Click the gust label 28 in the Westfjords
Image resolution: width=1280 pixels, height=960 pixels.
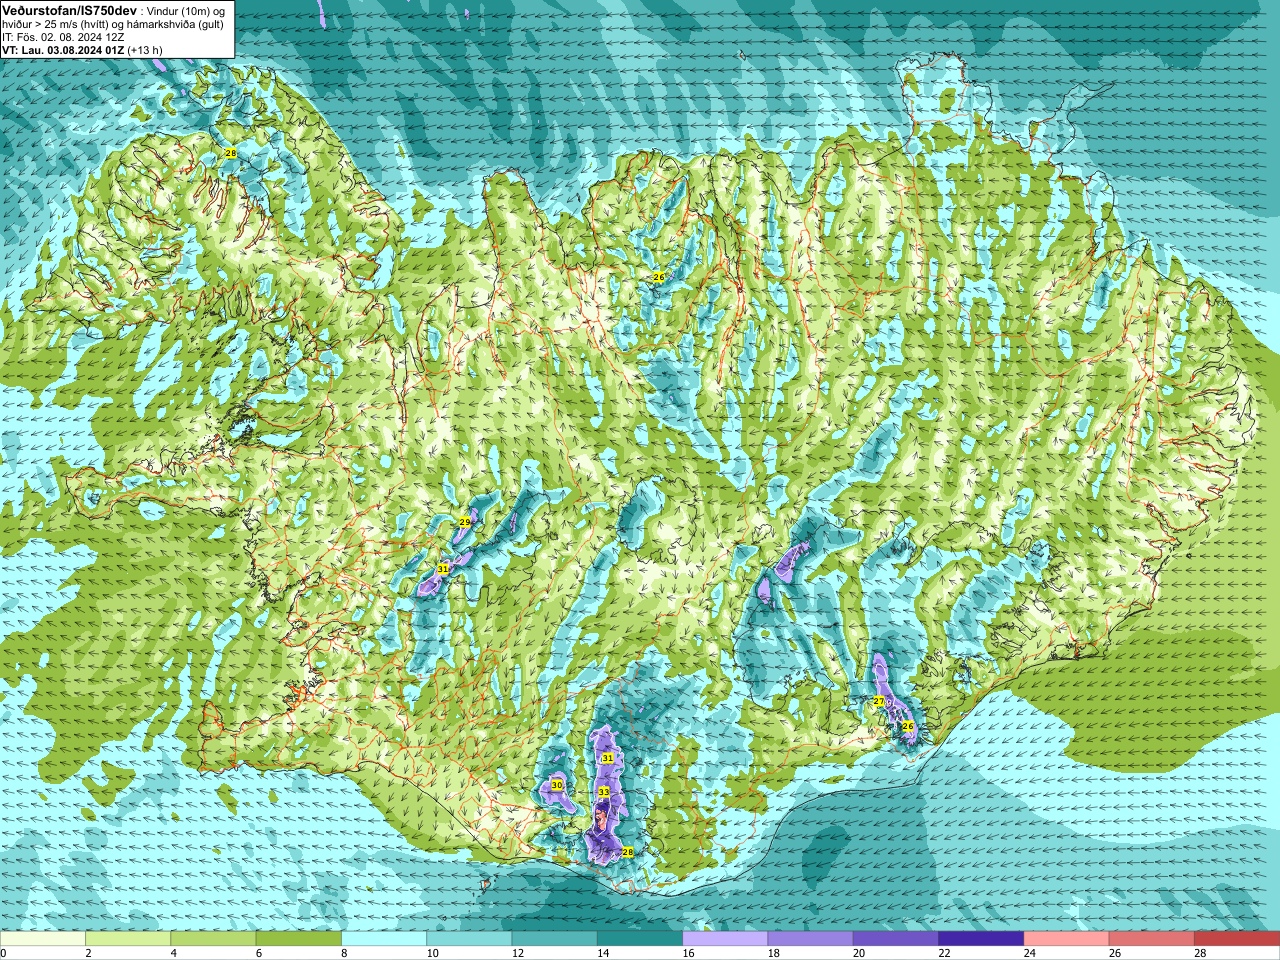[x=231, y=153]
